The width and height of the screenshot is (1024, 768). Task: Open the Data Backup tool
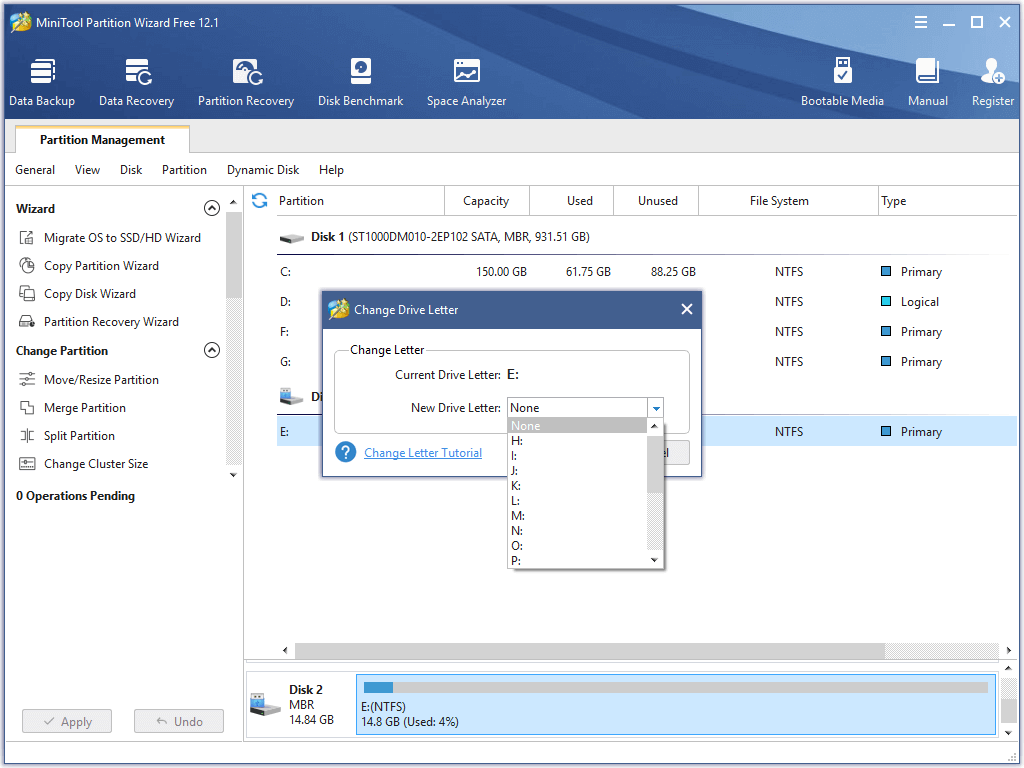[x=42, y=82]
